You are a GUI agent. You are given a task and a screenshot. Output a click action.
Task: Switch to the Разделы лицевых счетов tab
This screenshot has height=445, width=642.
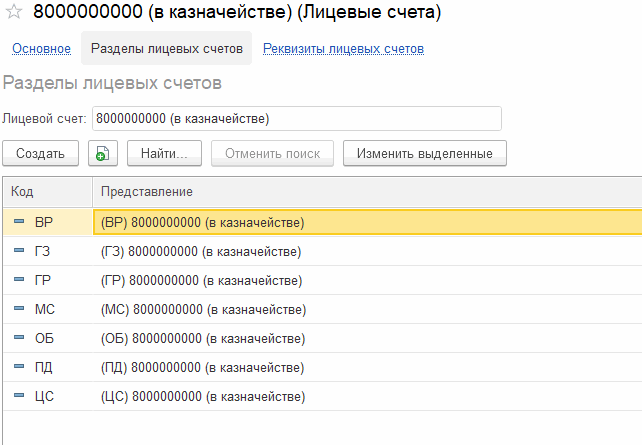pyautogui.click(x=167, y=48)
